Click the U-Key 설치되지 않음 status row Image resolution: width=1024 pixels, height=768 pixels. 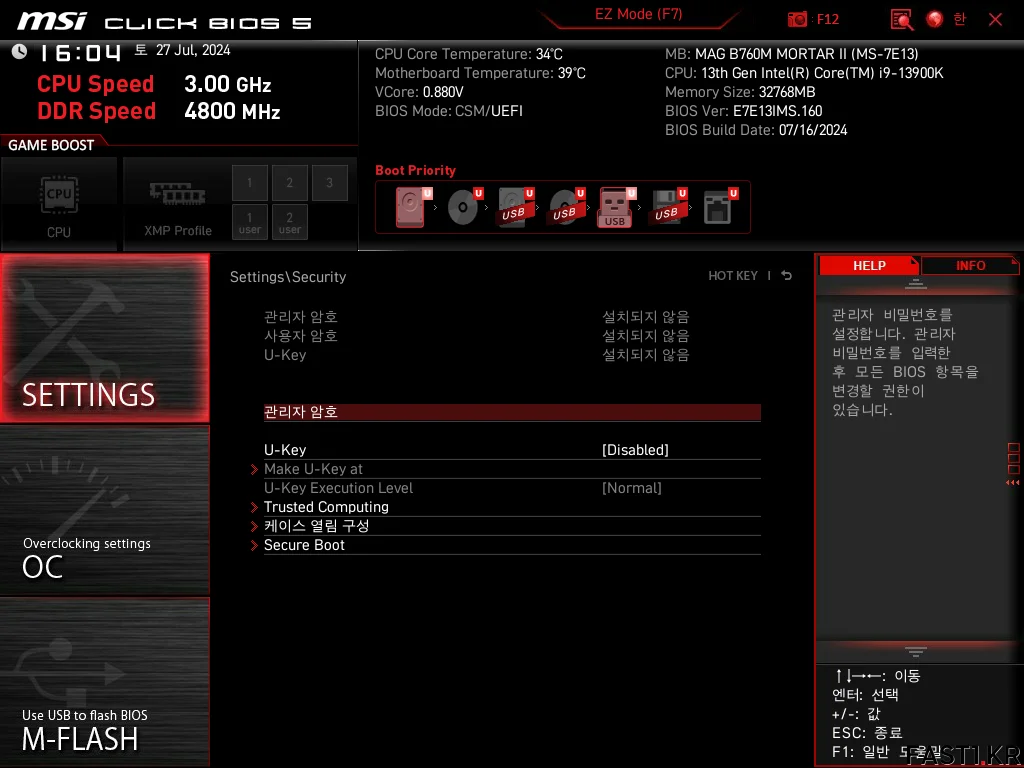(477, 355)
